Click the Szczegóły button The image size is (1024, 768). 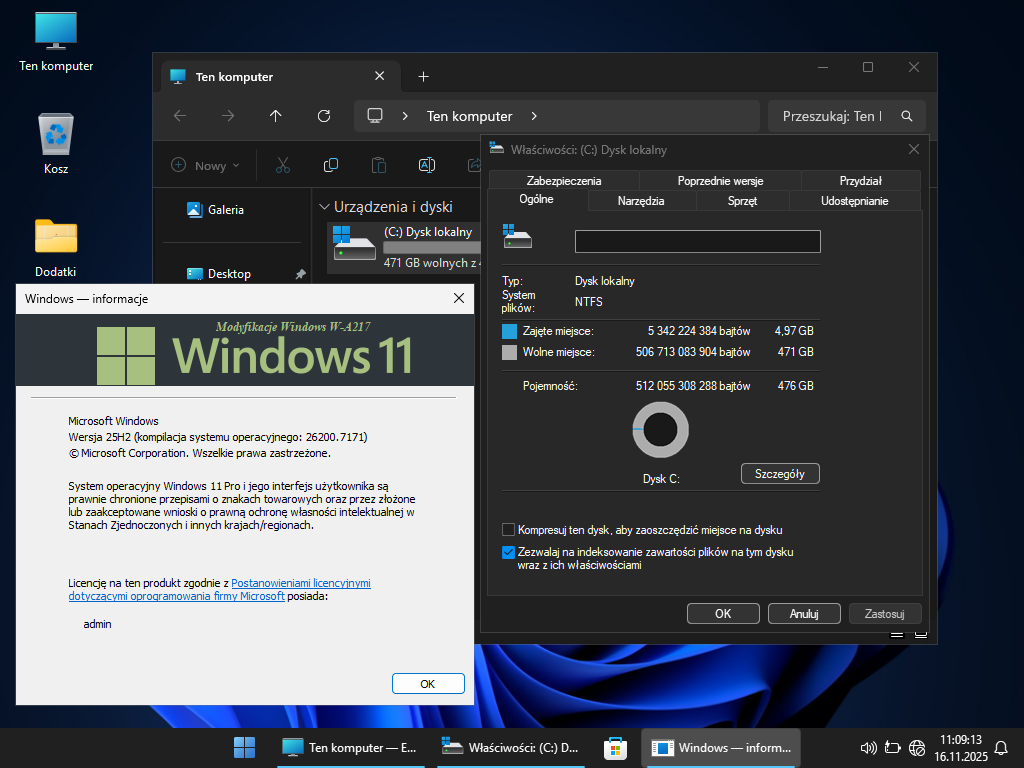[780, 474]
